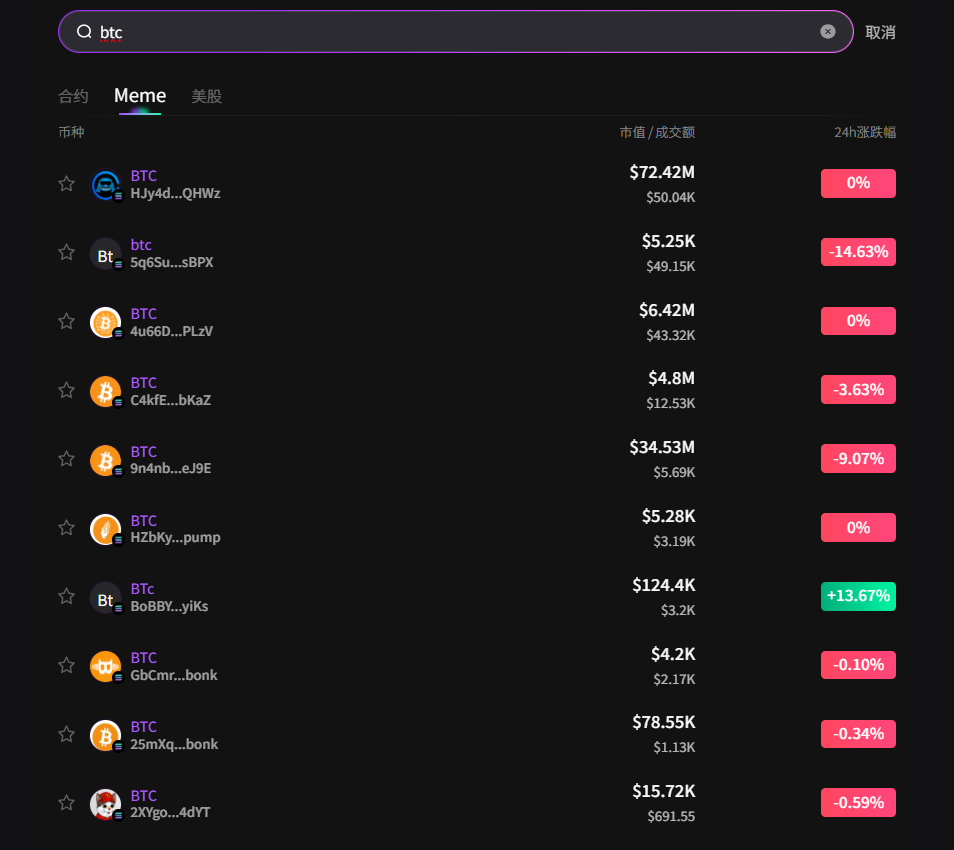
Task: Focus the btc search input field
Action: 456,32
